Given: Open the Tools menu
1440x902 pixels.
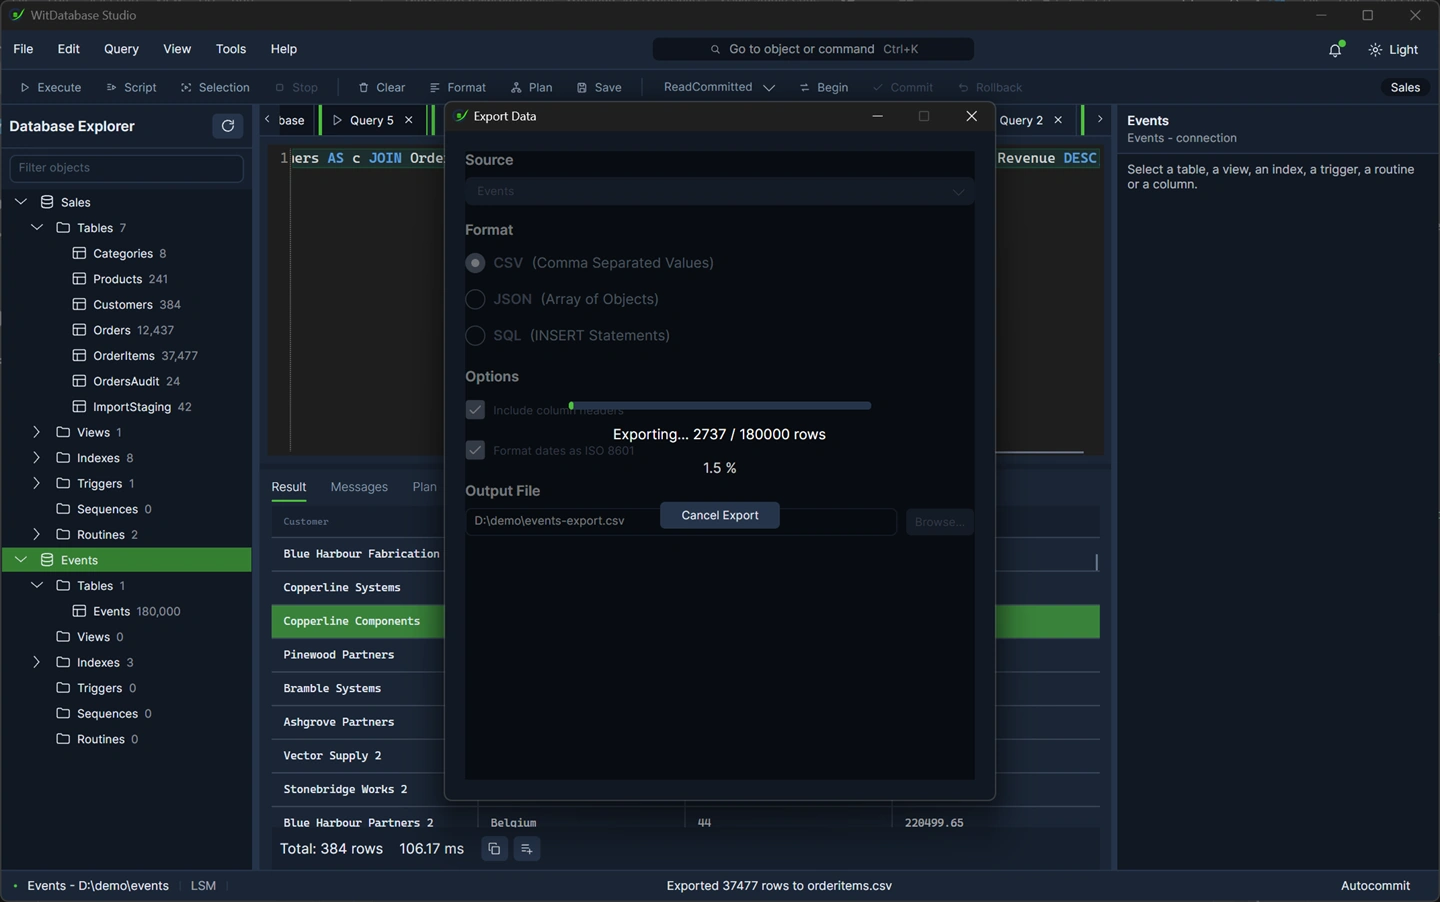Looking at the screenshot, I should coord(231,49).
